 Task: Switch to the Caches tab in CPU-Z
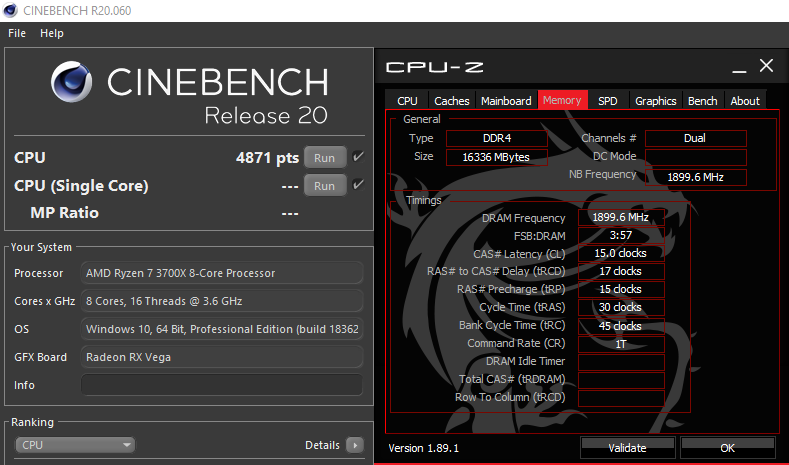[452, 101]
